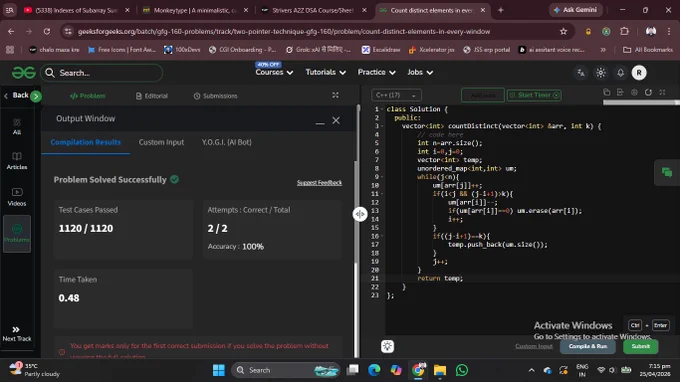Open All Bookmarks folder
The height and width of the screenshot is (382, 680).
pyautogui.click(x=647, y=50)
